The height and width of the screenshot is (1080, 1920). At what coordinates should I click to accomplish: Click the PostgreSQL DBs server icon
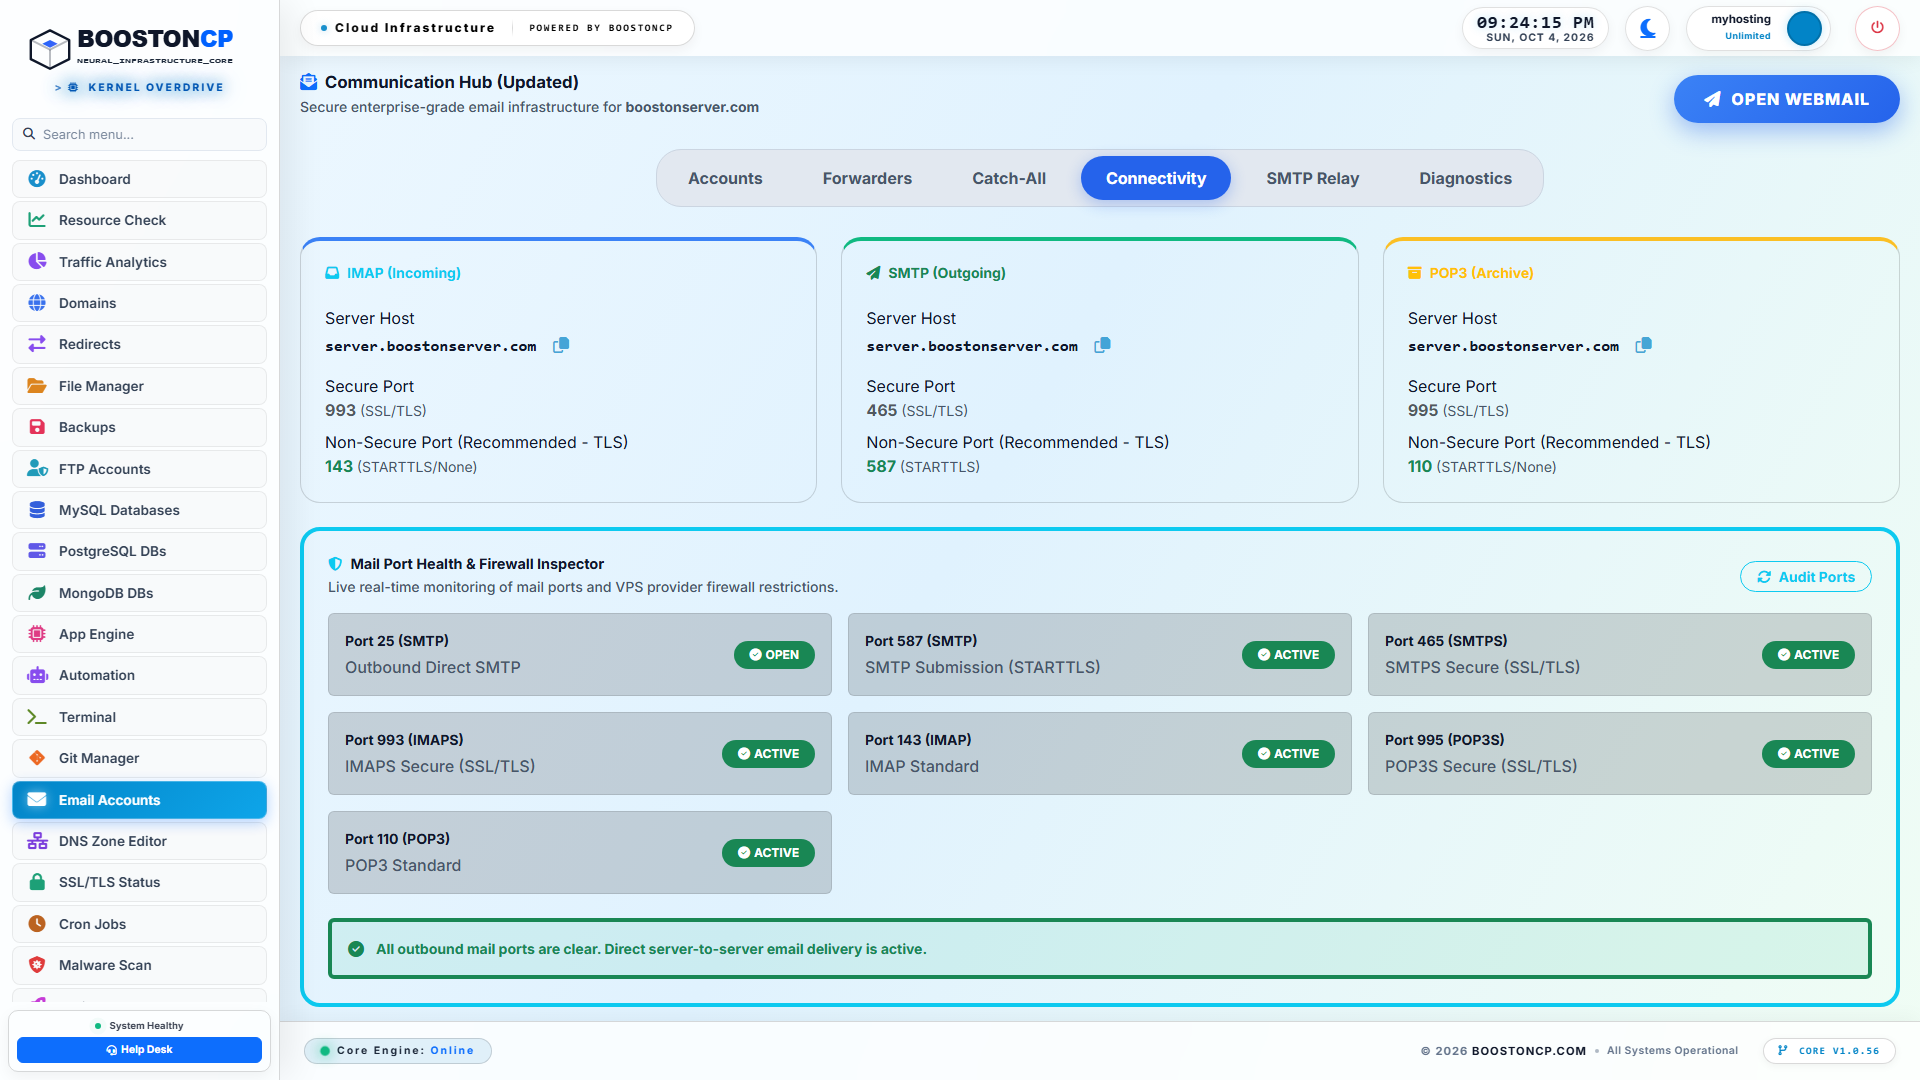coord(37,551)
